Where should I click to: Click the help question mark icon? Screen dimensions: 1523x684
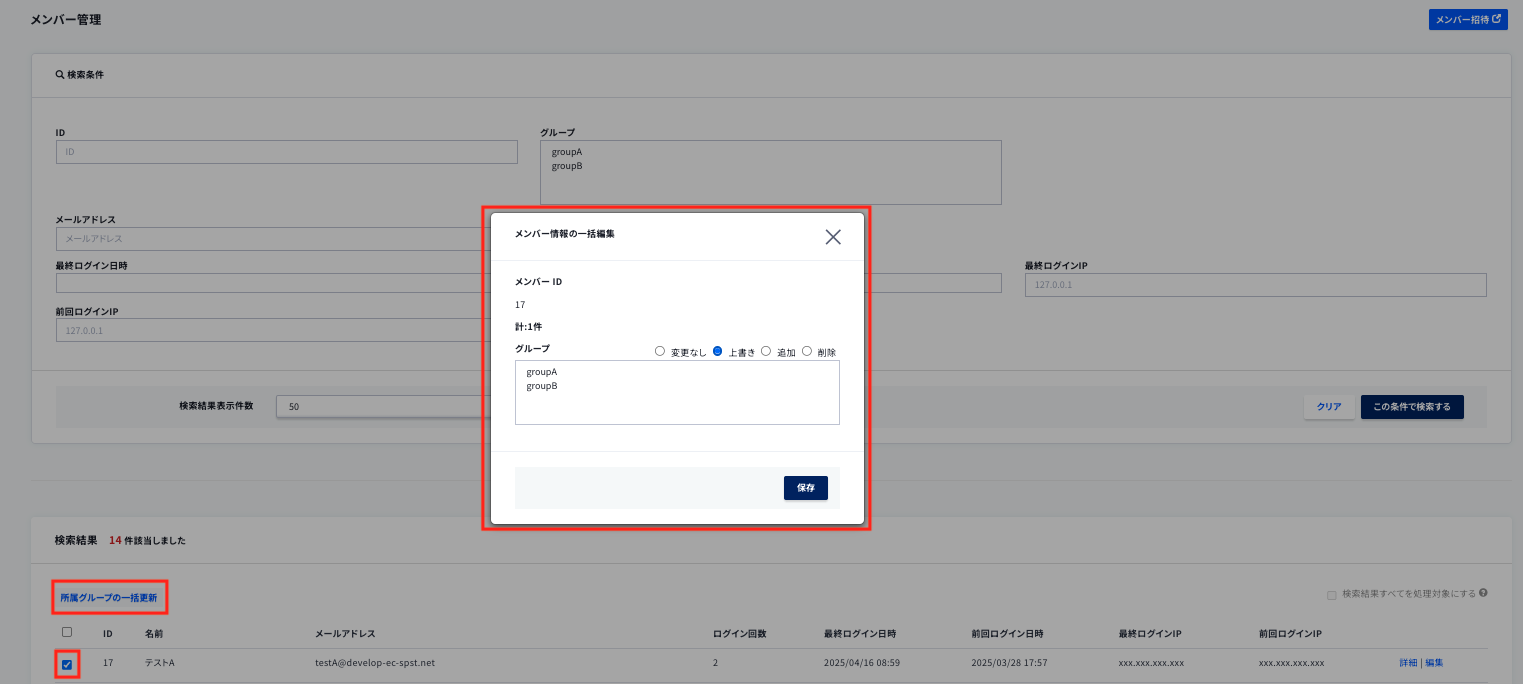coord(1483,593)
